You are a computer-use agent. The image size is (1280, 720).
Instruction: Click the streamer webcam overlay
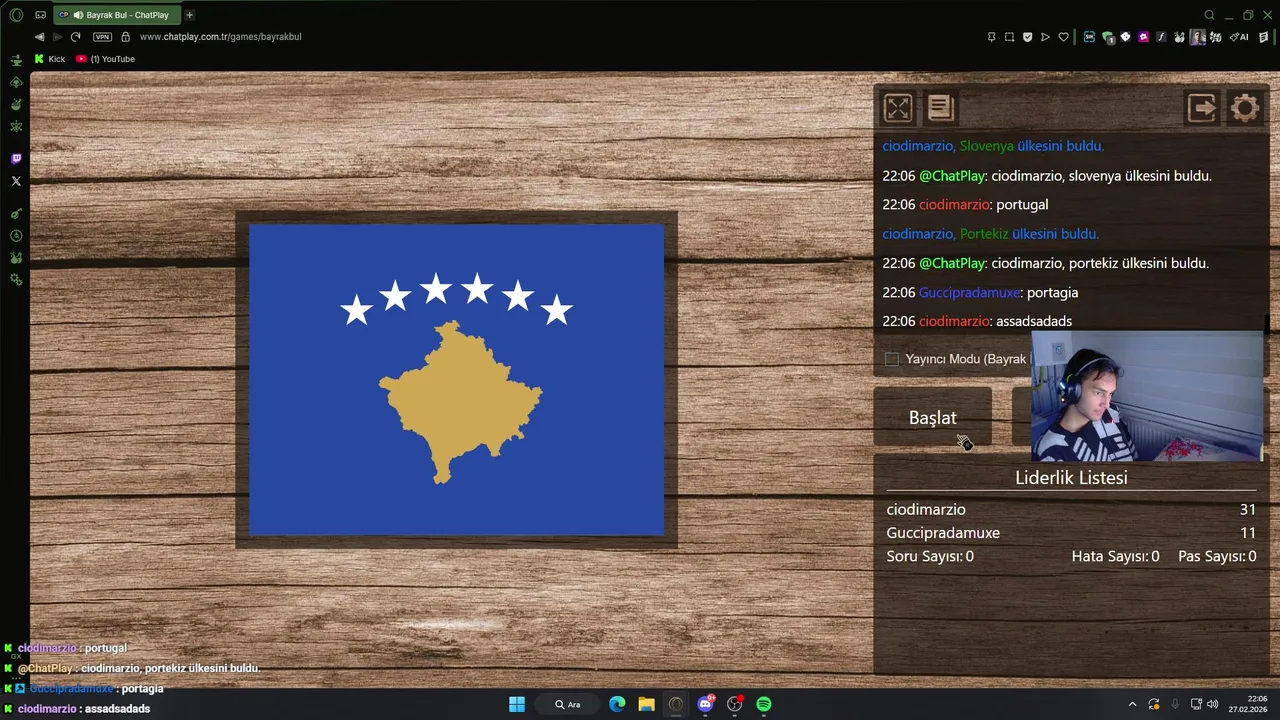[x=1147, y=396]
